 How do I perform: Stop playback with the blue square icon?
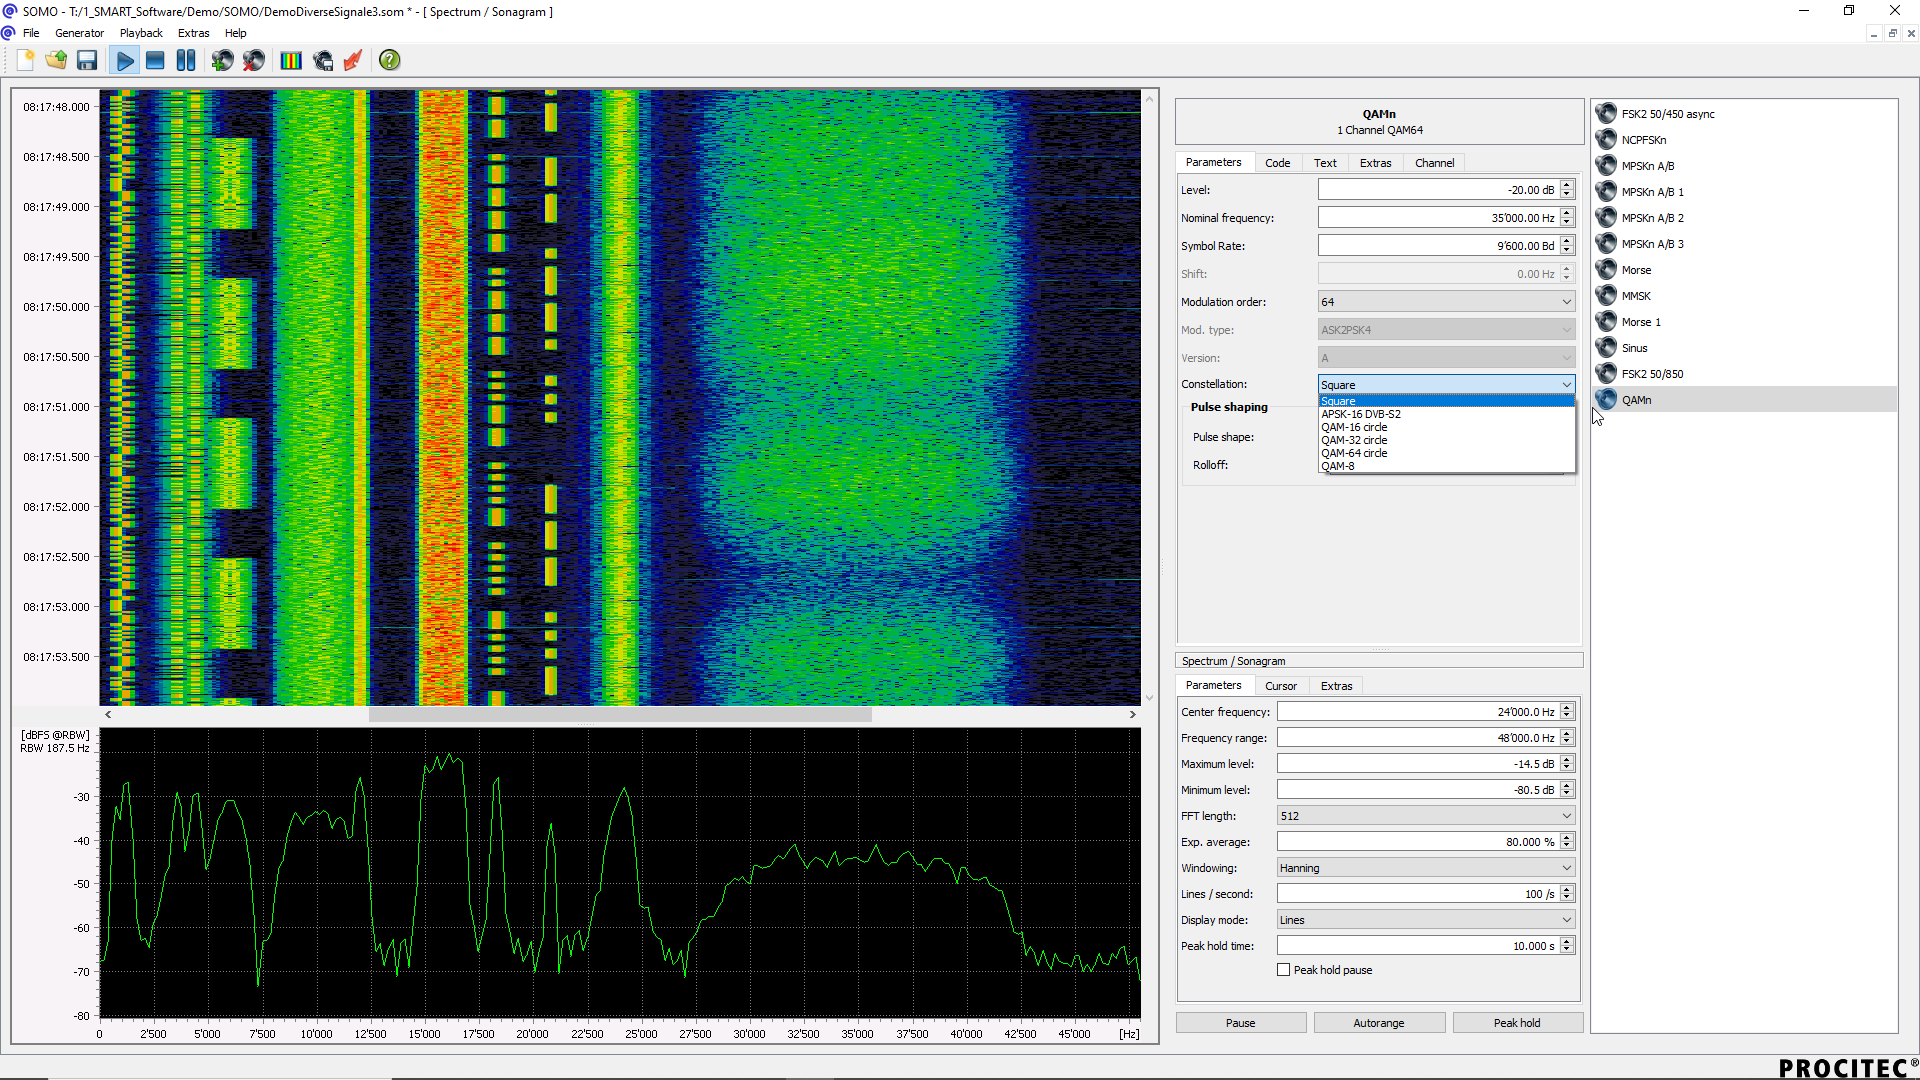[x=155, y=61]
